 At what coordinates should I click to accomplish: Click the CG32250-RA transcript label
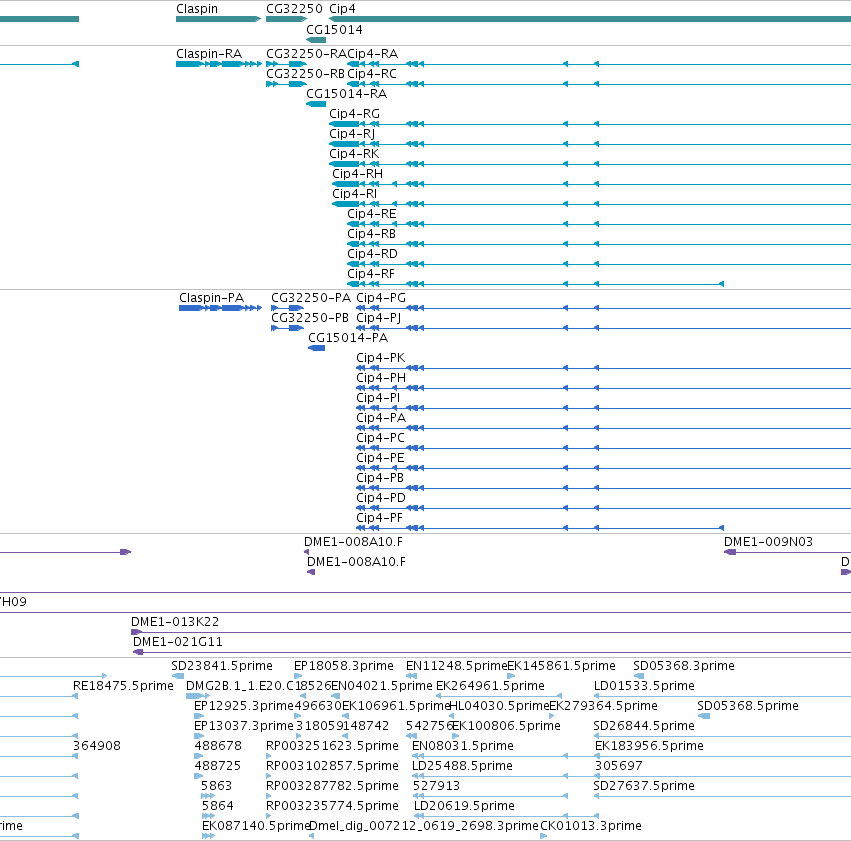307,54
